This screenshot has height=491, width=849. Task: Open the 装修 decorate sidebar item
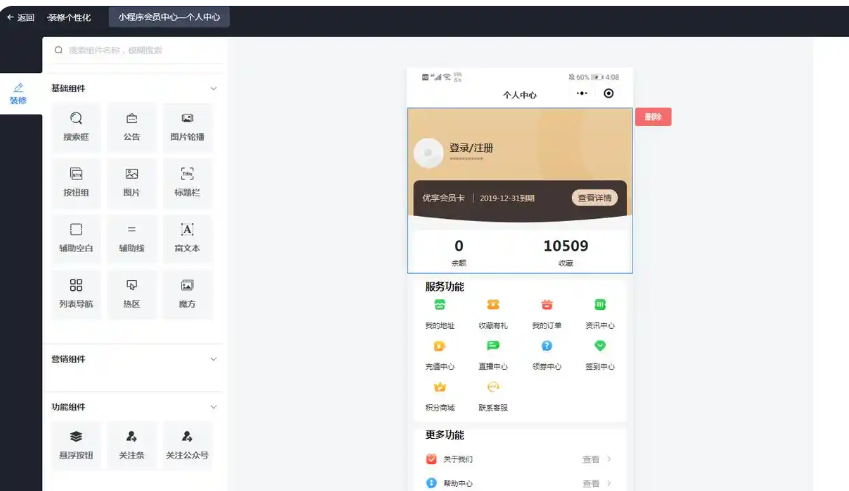click(x=19, y=94)
